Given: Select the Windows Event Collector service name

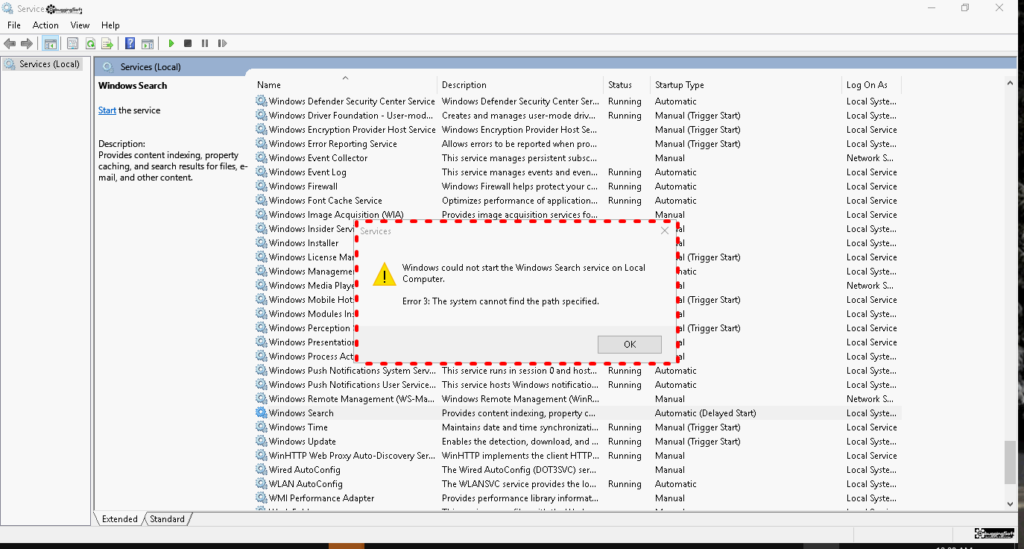Looking at the screenshot, I should pos(318,158).
